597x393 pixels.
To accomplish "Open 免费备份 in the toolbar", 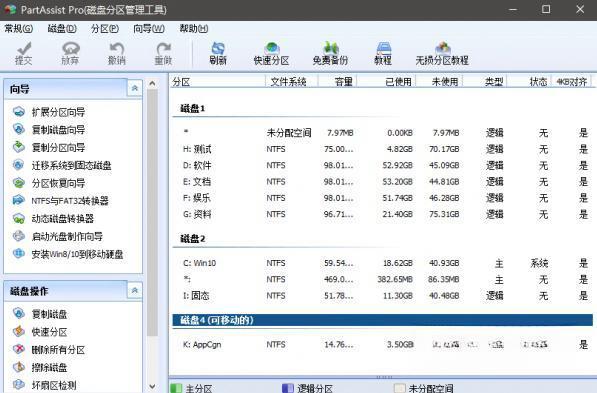I will click(x=330, y=53).
